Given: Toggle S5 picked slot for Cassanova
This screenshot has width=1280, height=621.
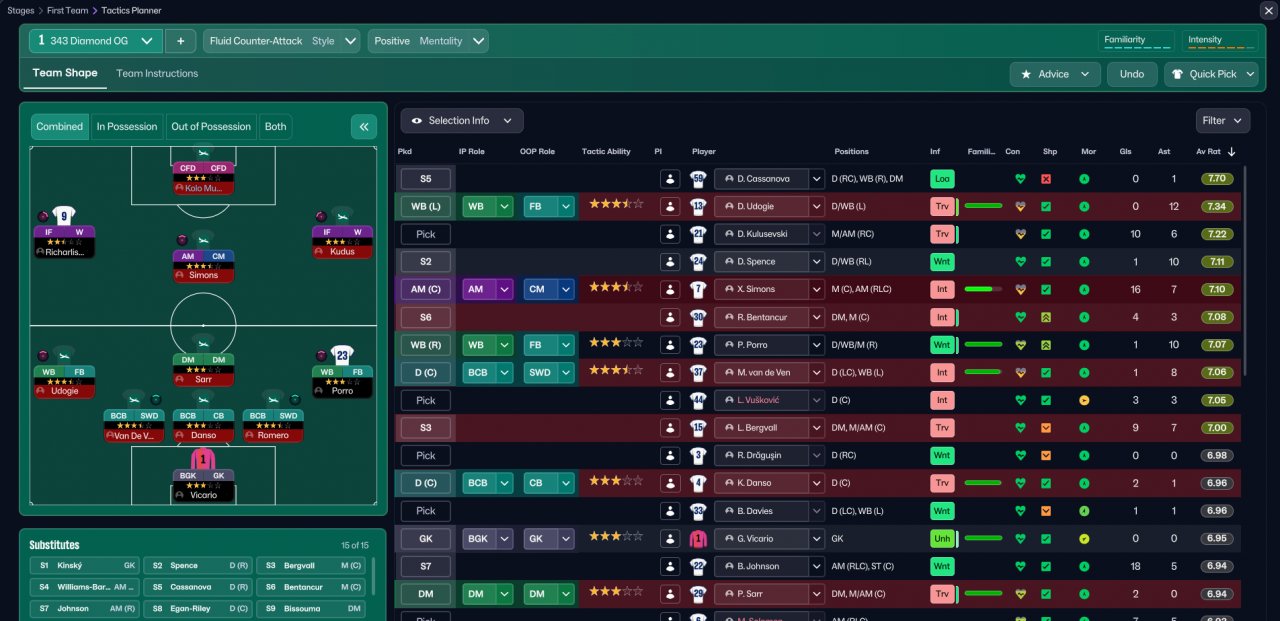Looking at the screenshot, I should [426, 179].
